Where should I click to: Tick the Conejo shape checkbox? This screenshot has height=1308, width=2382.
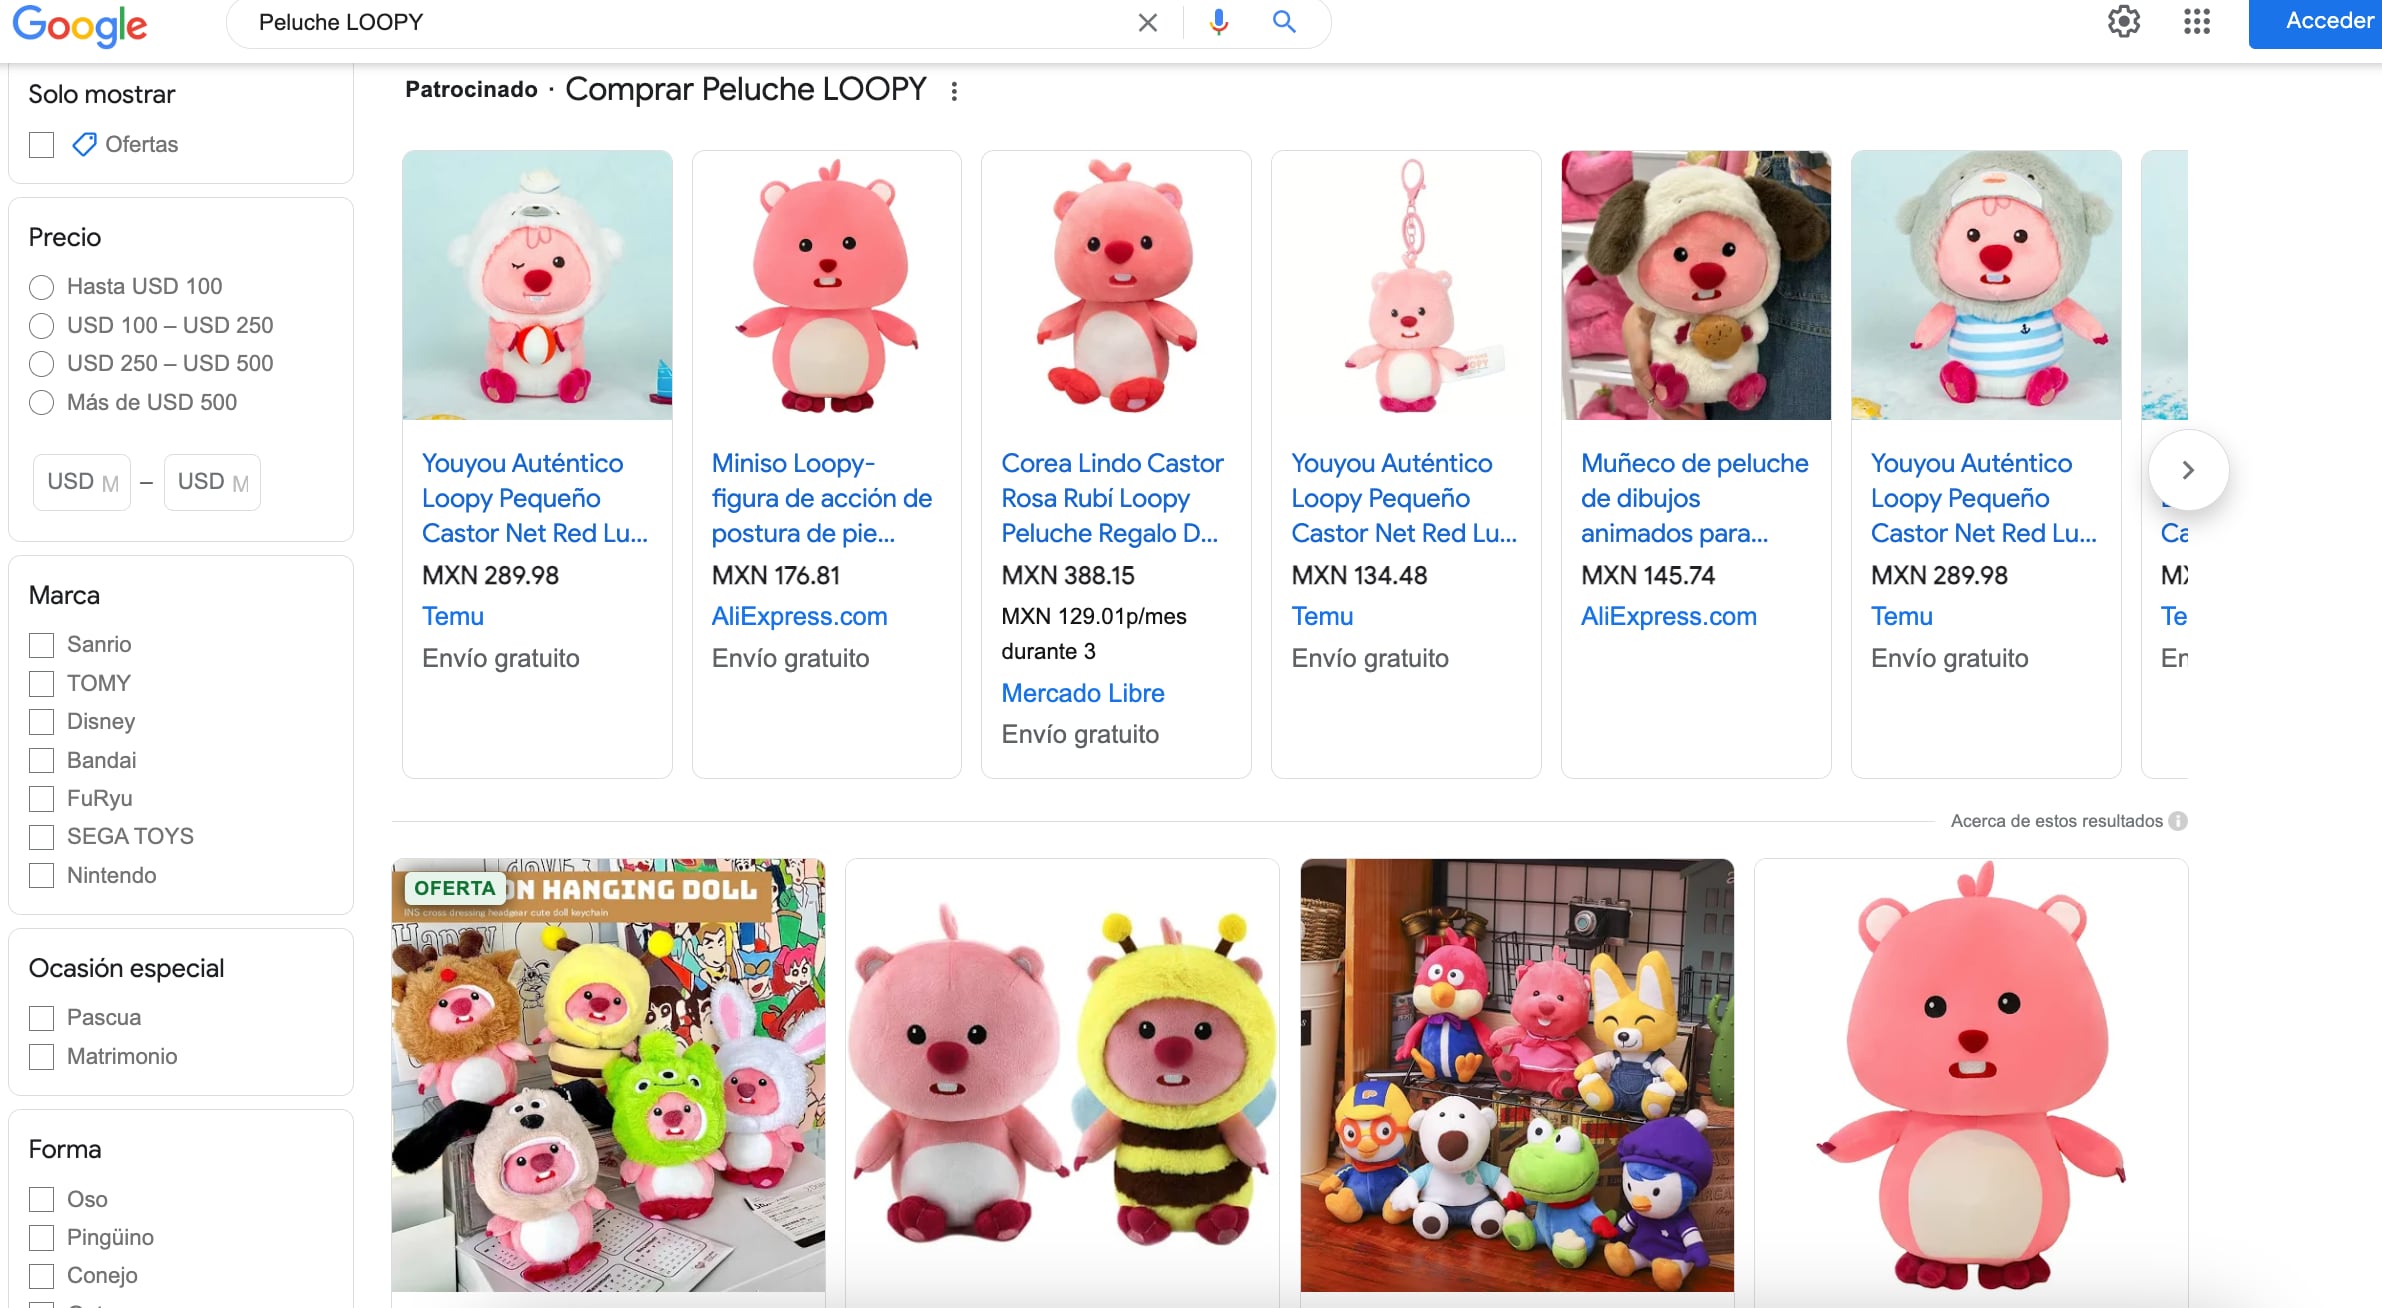coord(42,1276)
